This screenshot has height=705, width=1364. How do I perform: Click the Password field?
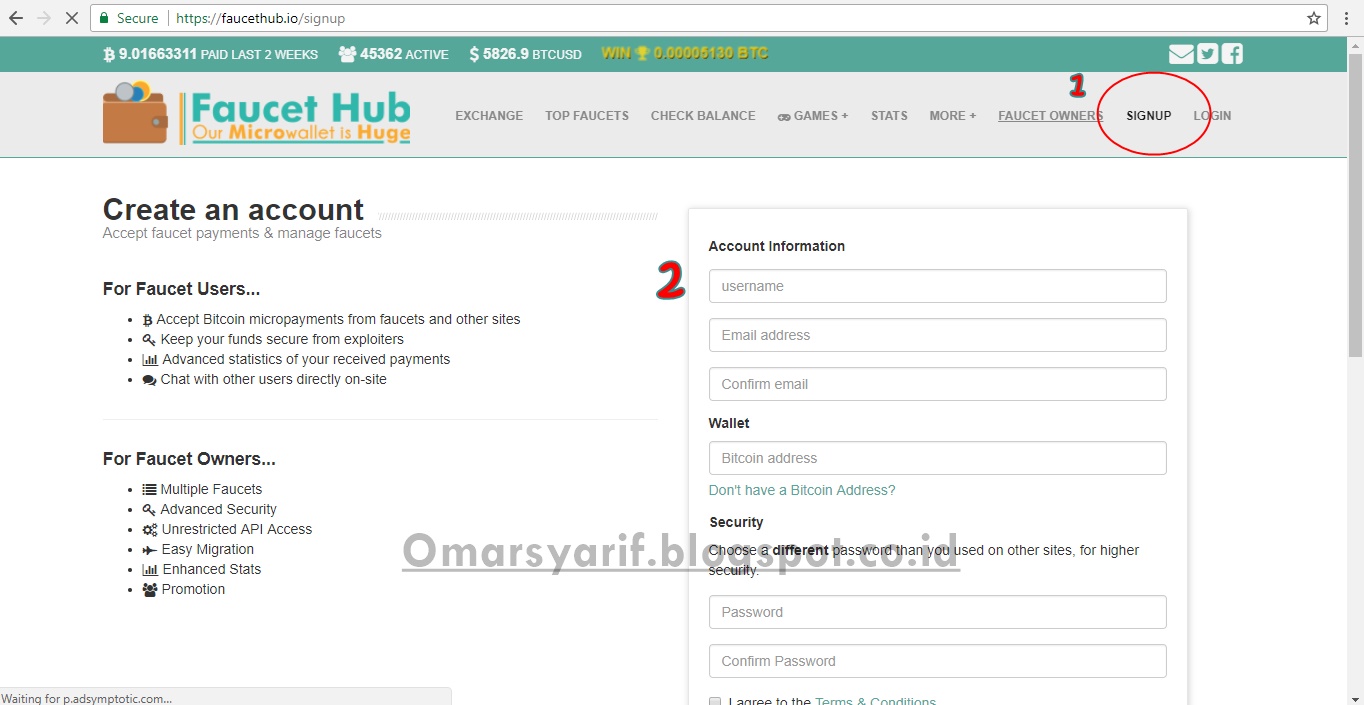[937, 612]
